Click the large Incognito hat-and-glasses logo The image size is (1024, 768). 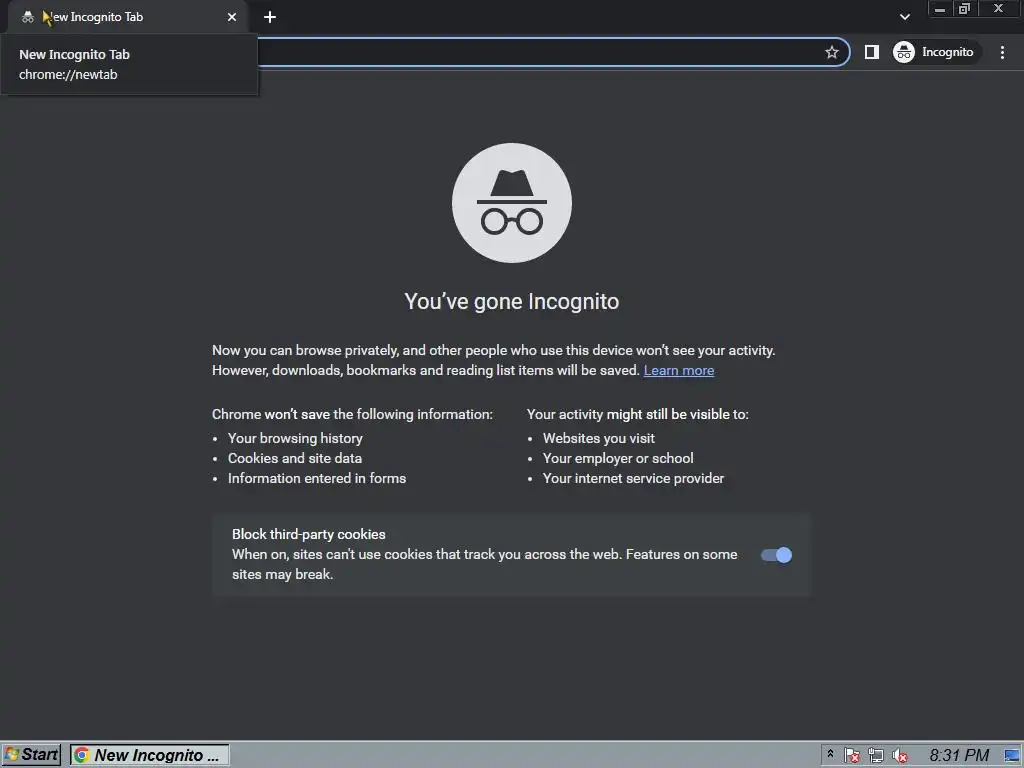(x=512, y=203)
